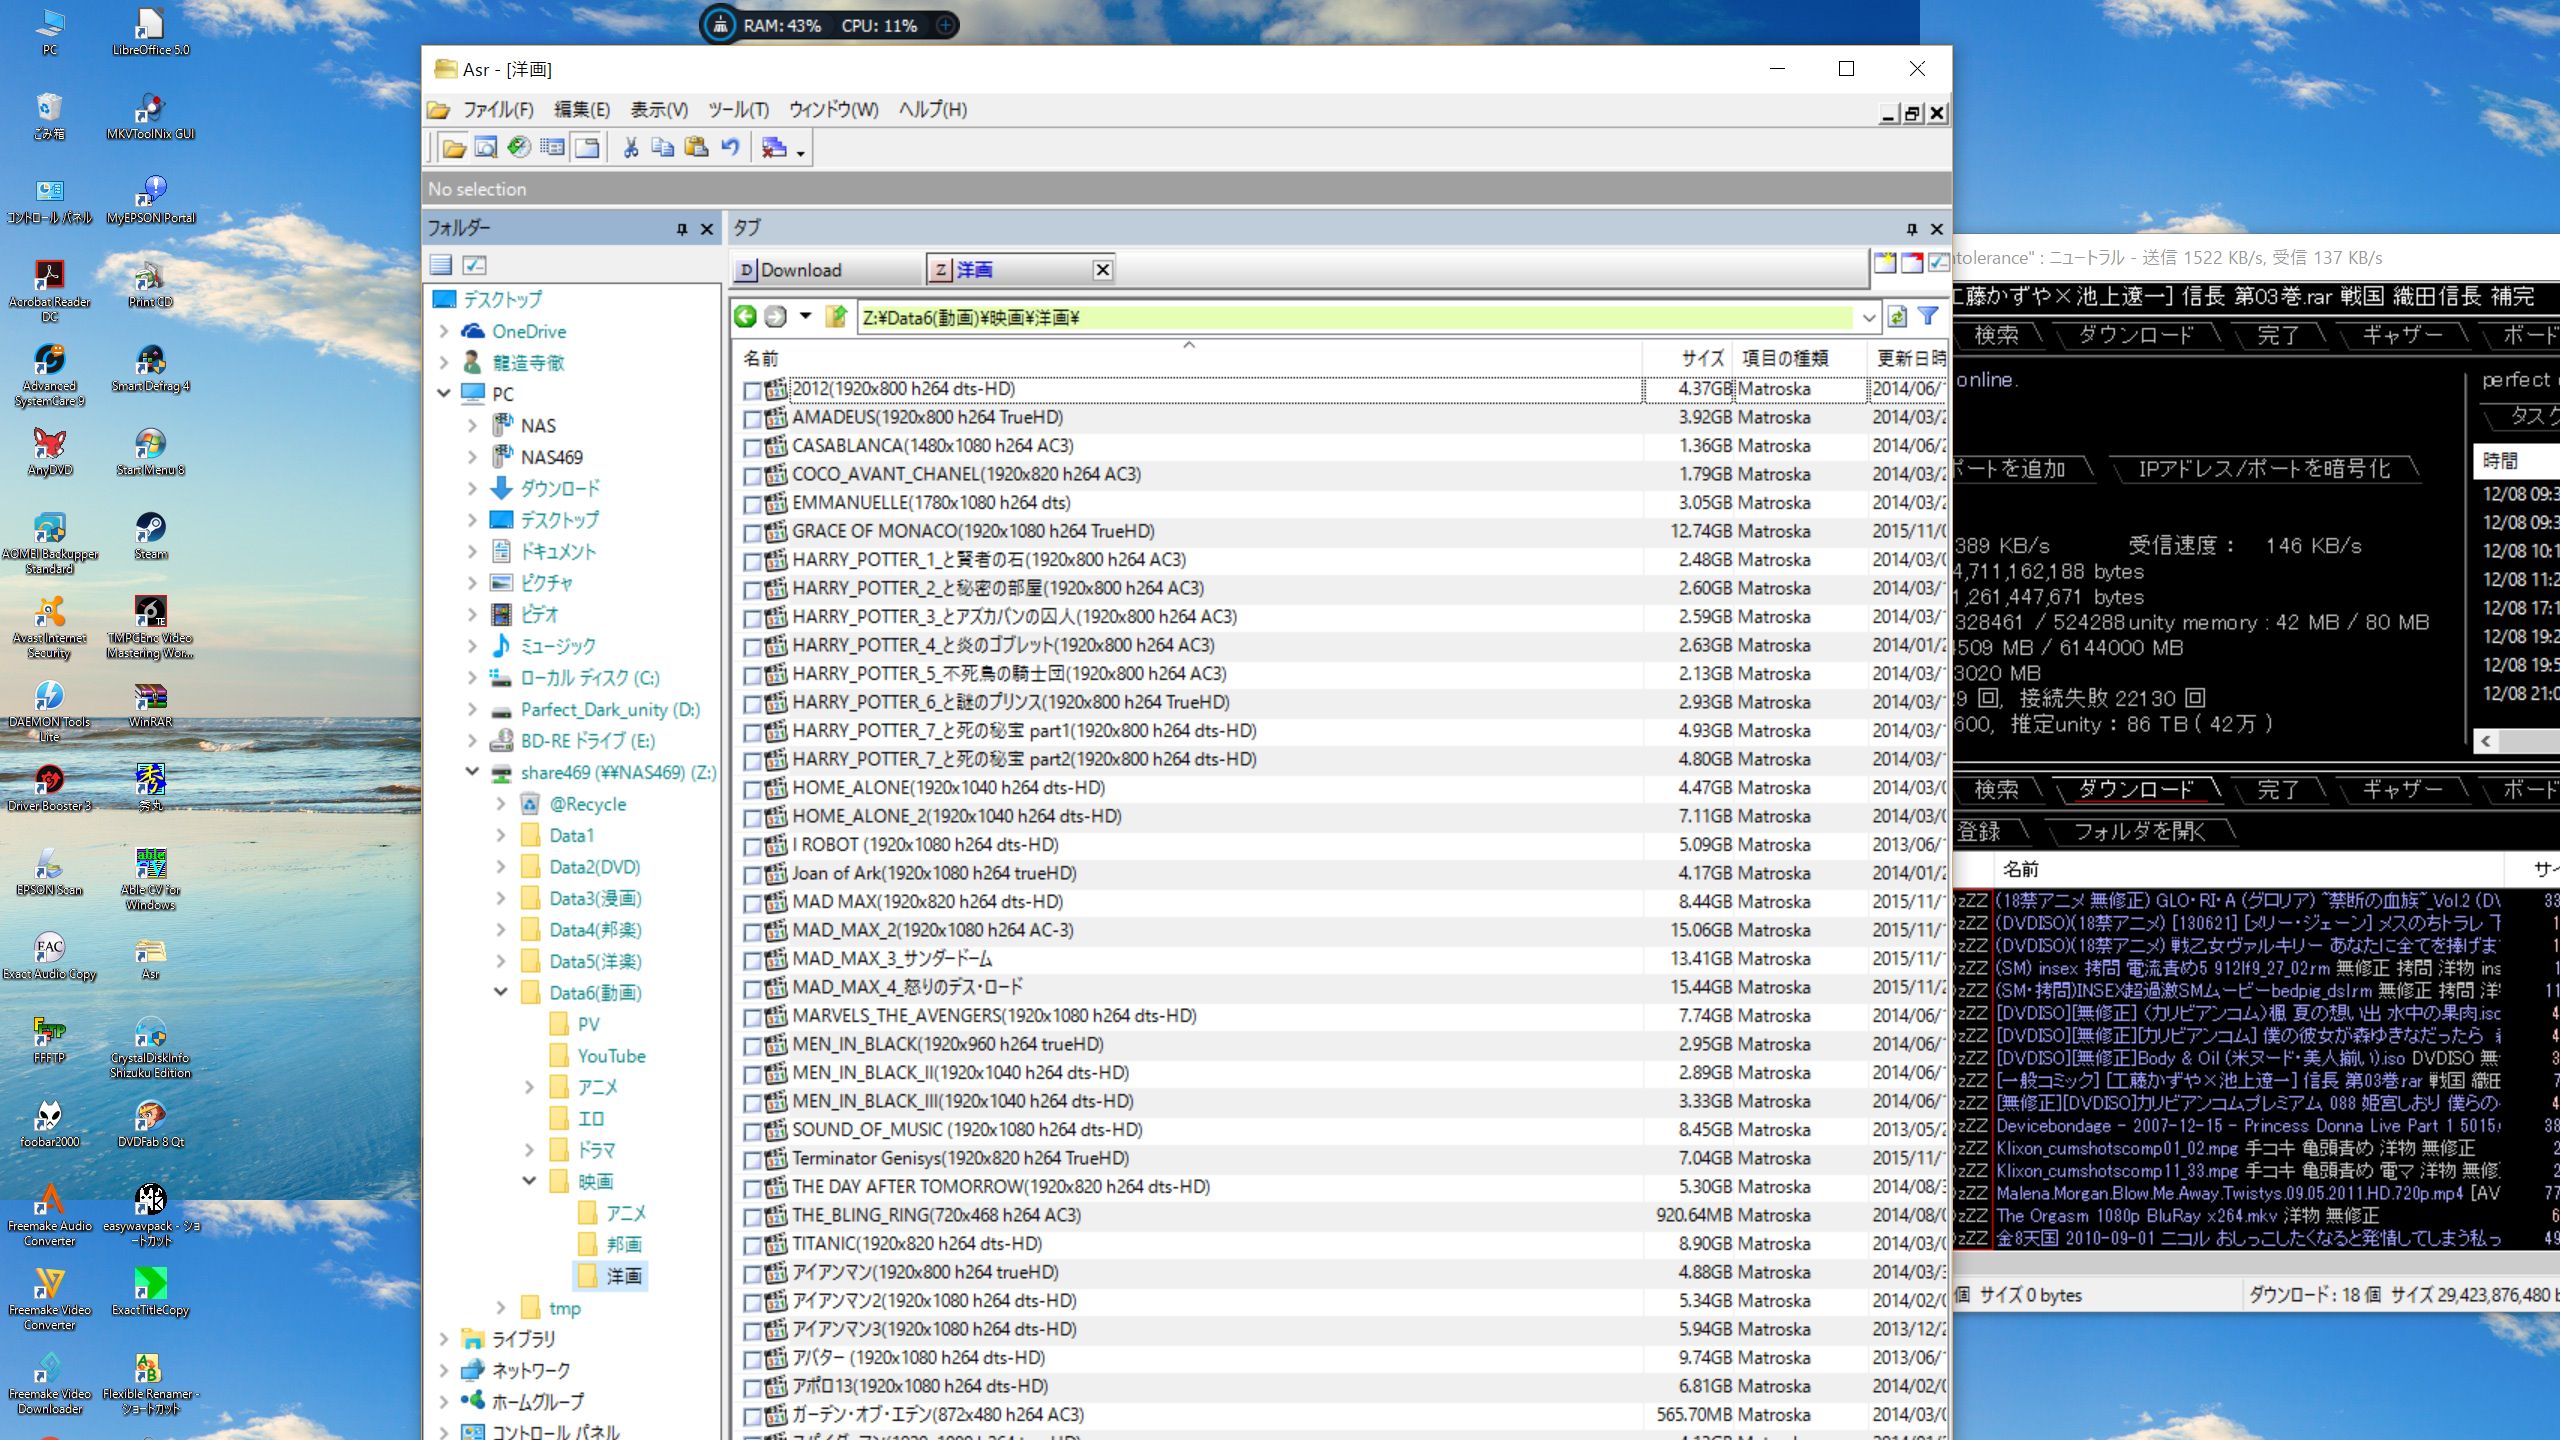Image resolution: width=2560 pixels, height=1440 pixels.
Task: Go back with the green back arrow
Action: (745, 317)
